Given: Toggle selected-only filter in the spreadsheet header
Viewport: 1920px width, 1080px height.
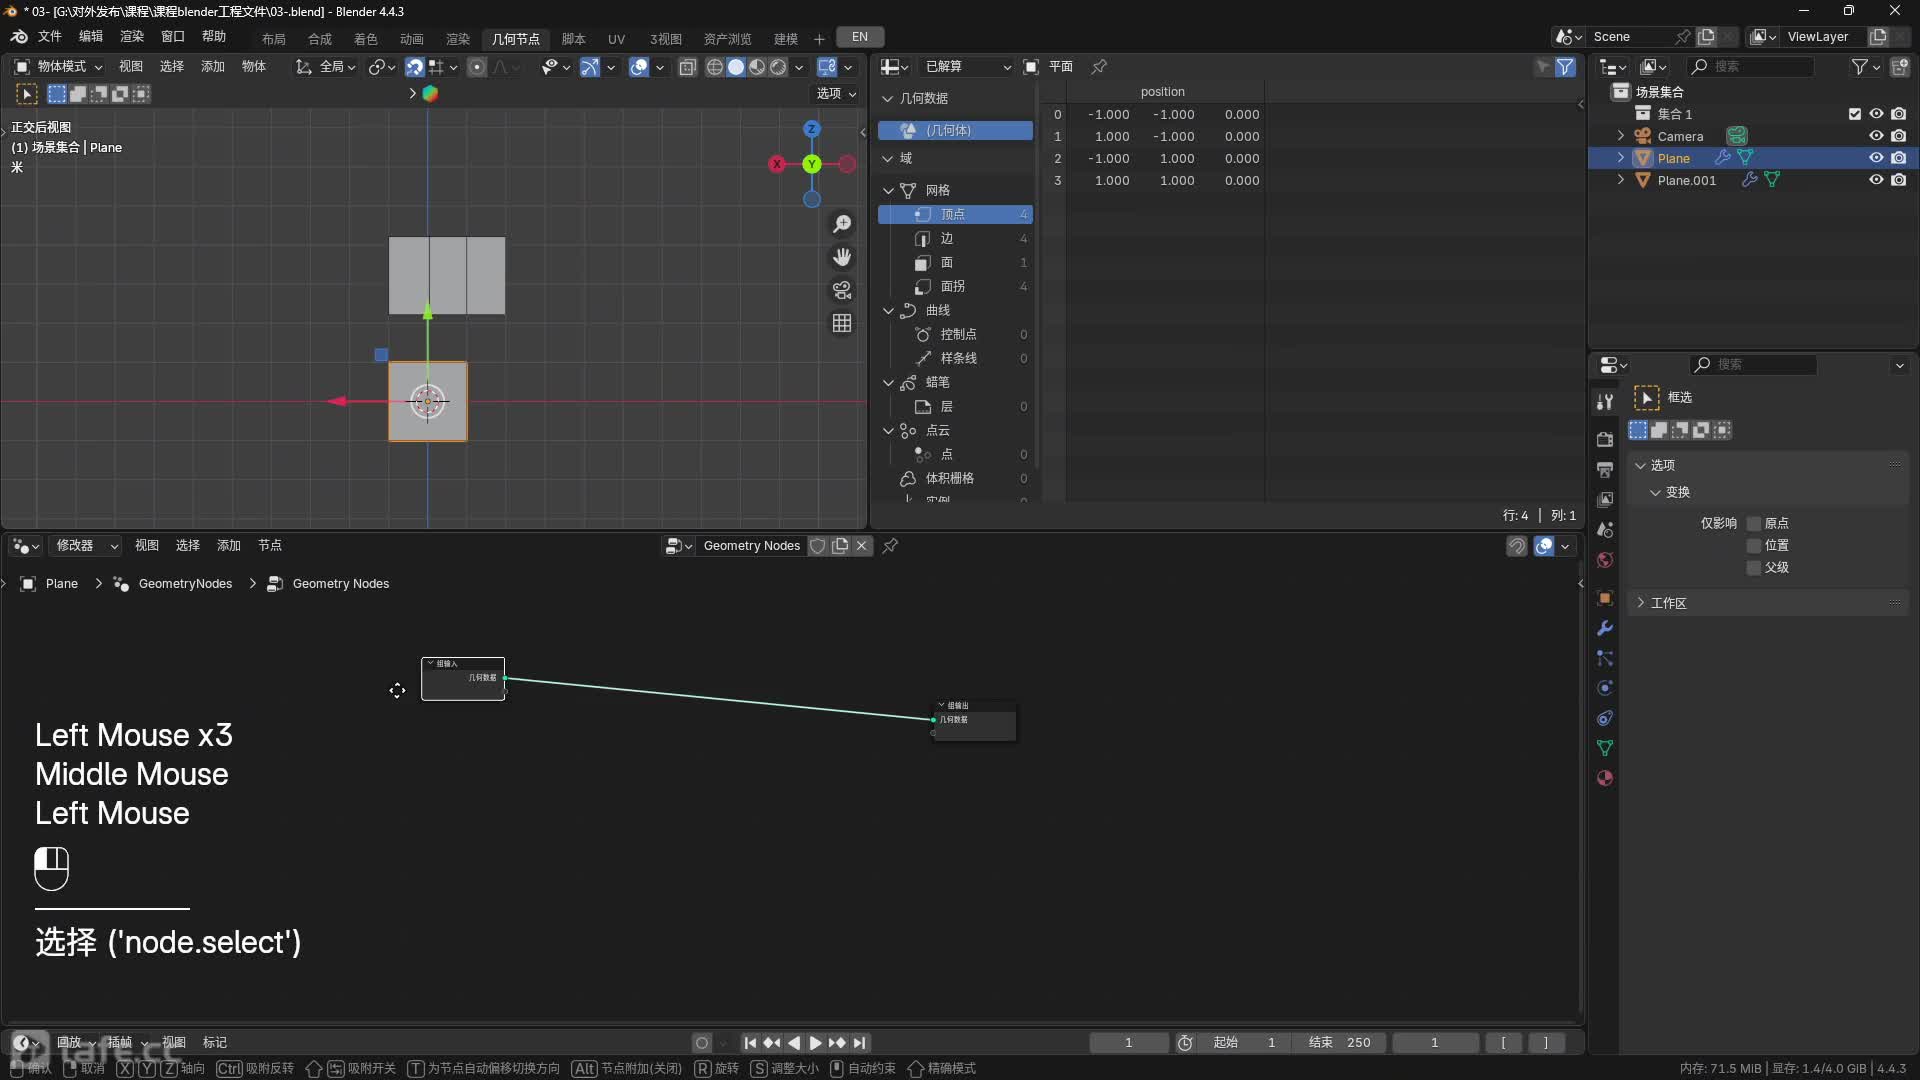Looking at the screenshot, I should click(1543, 67).
